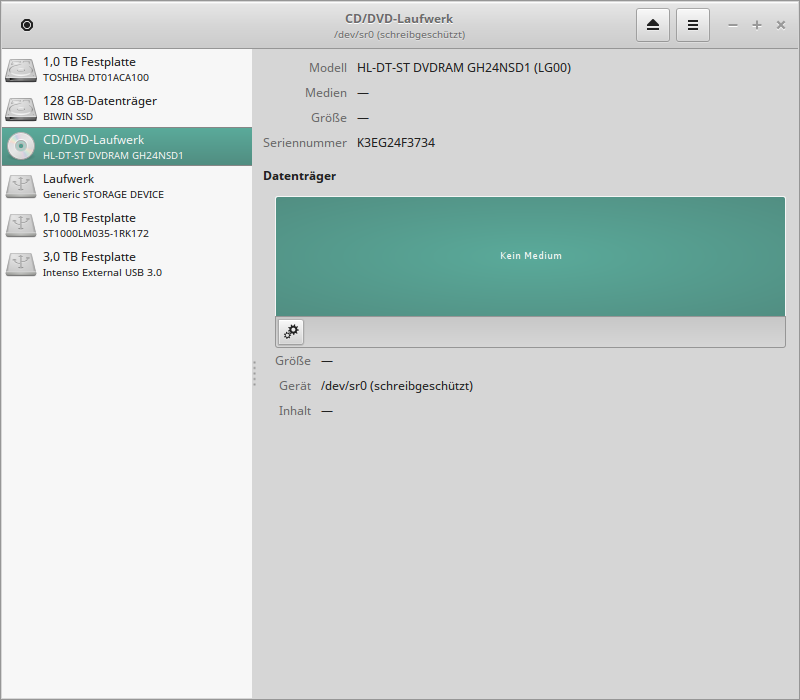Click the 'Datenträger' section heading
The image size is (800, 700).
pos(299,176)
